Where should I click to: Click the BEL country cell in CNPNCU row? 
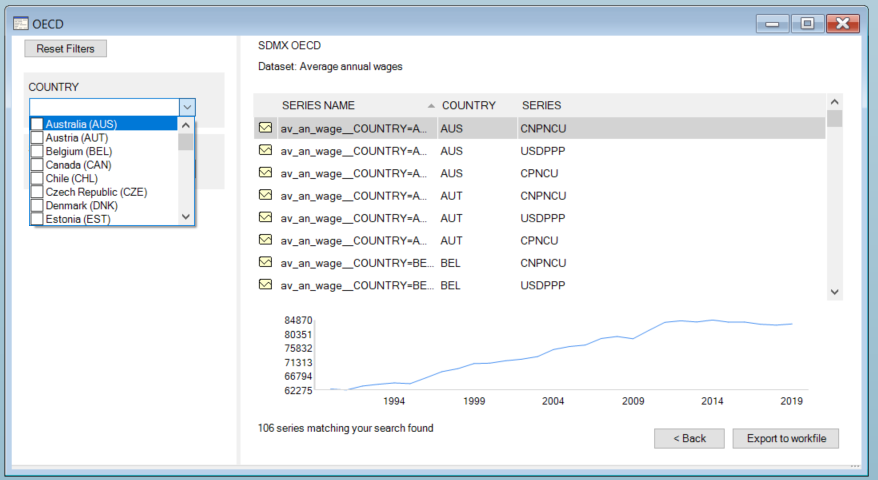click(x=450, y=263)
